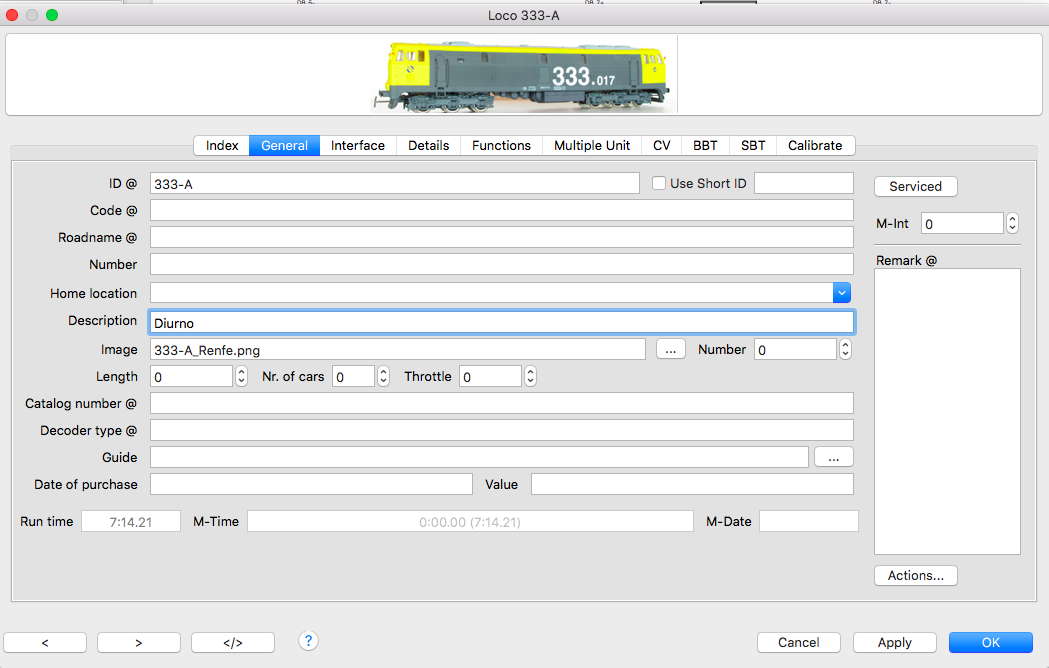The image size is (1049, 668).
Task: Open the Home location dropdown
Action: point(842,293)
